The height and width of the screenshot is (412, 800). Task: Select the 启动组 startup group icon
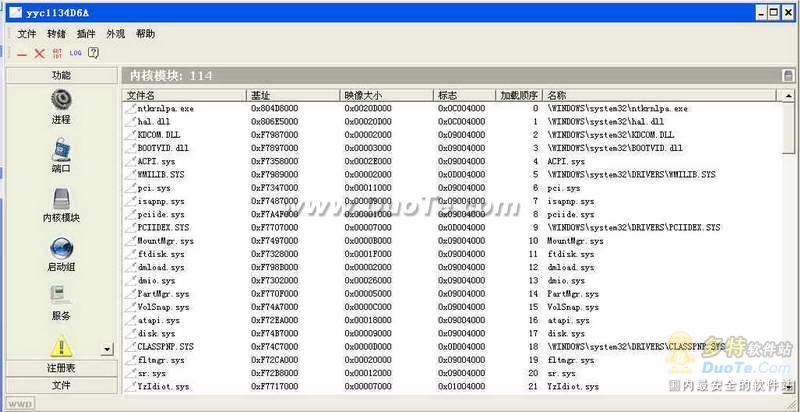tap(61, 248)
